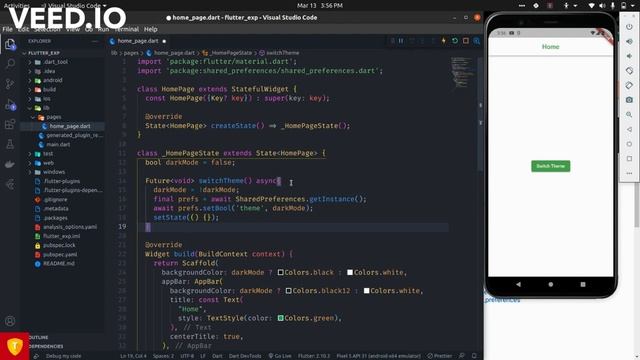Activate emulator zoom magnifier

click(x=629, y=115)
